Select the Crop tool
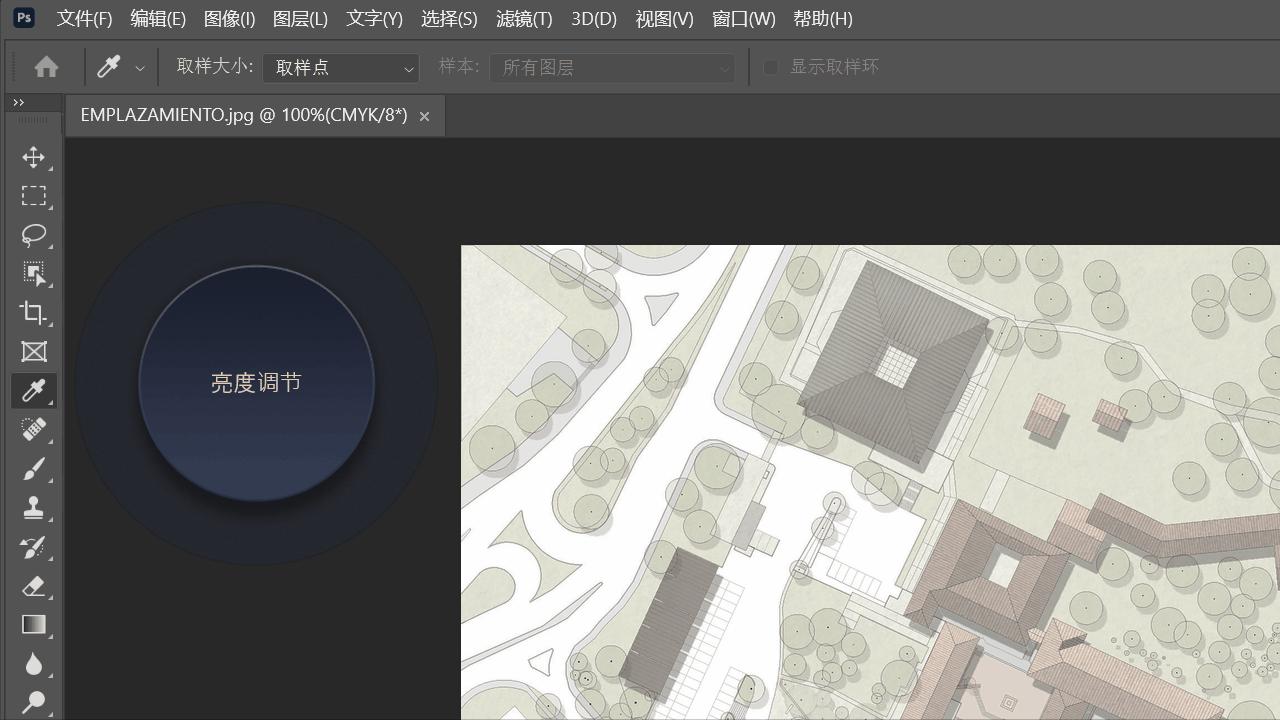This screenshot has width=1280, height=720. [x=33, y=313]
